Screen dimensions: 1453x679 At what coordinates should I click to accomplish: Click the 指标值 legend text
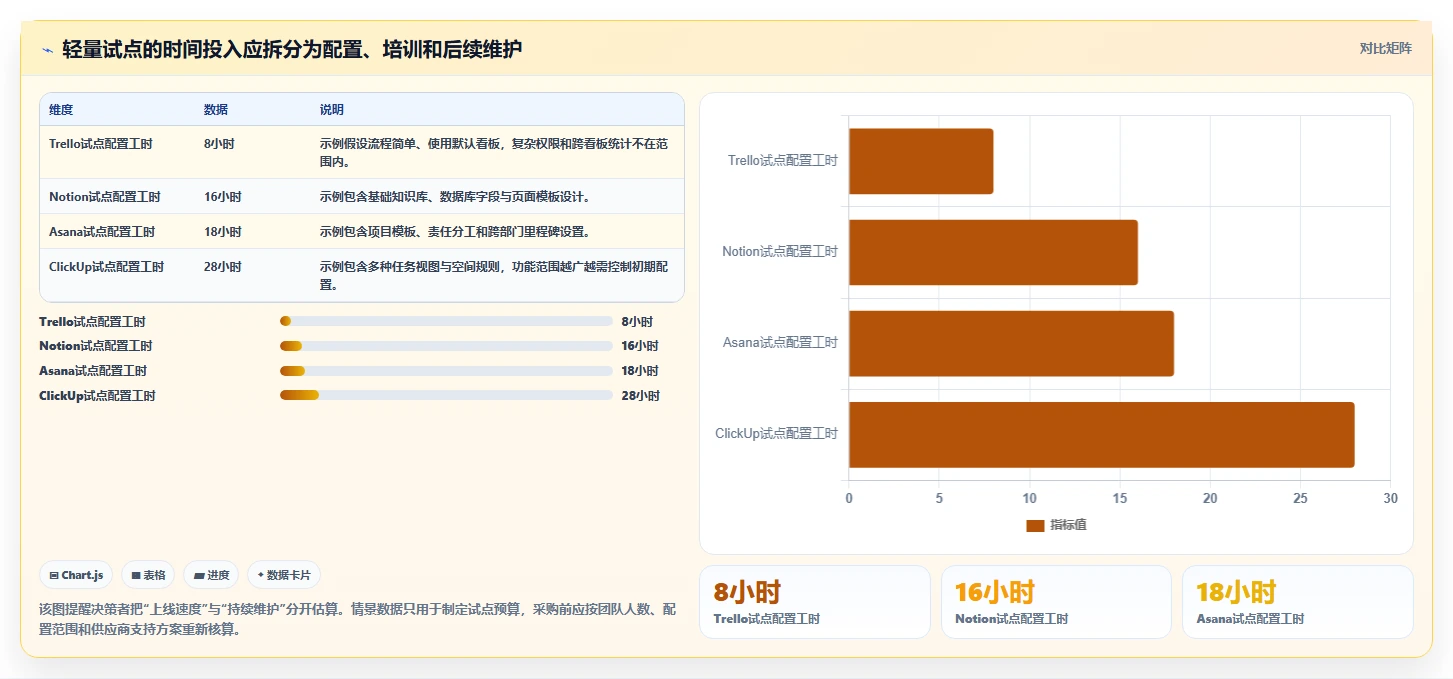click(x=1068, y=525)
